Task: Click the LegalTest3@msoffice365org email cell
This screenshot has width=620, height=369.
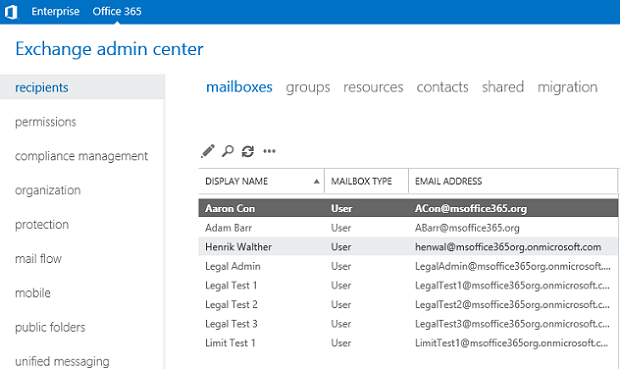Action: click(x=512, y=324)
